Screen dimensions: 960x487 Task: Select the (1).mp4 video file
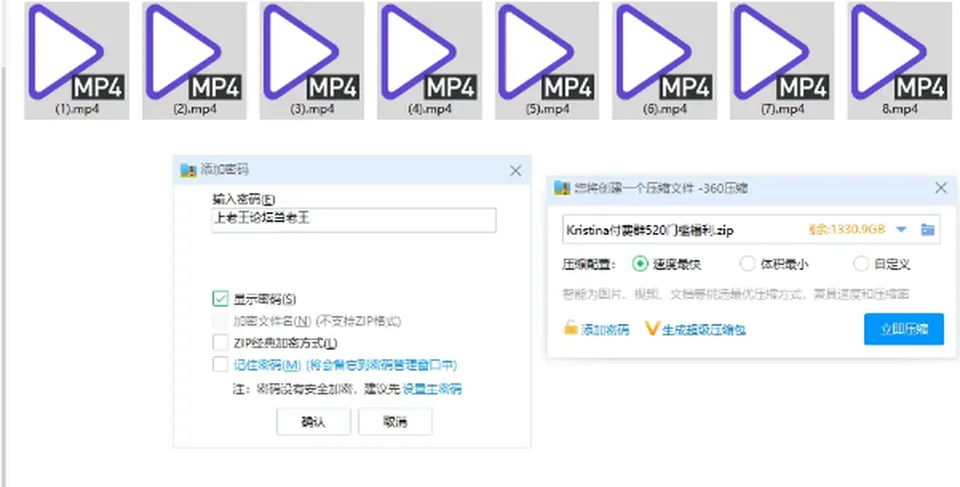click(77, 60)
